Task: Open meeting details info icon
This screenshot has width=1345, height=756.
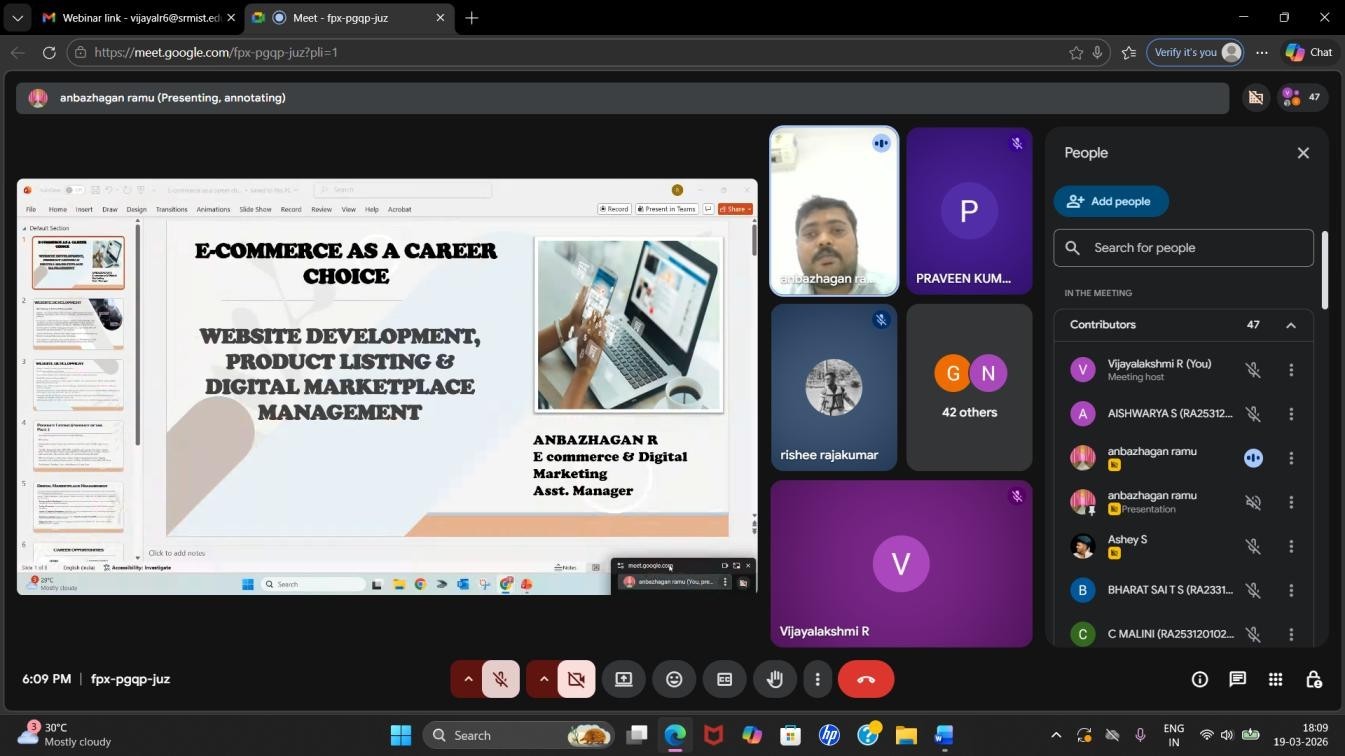Action: click(x=1200, y=679)
